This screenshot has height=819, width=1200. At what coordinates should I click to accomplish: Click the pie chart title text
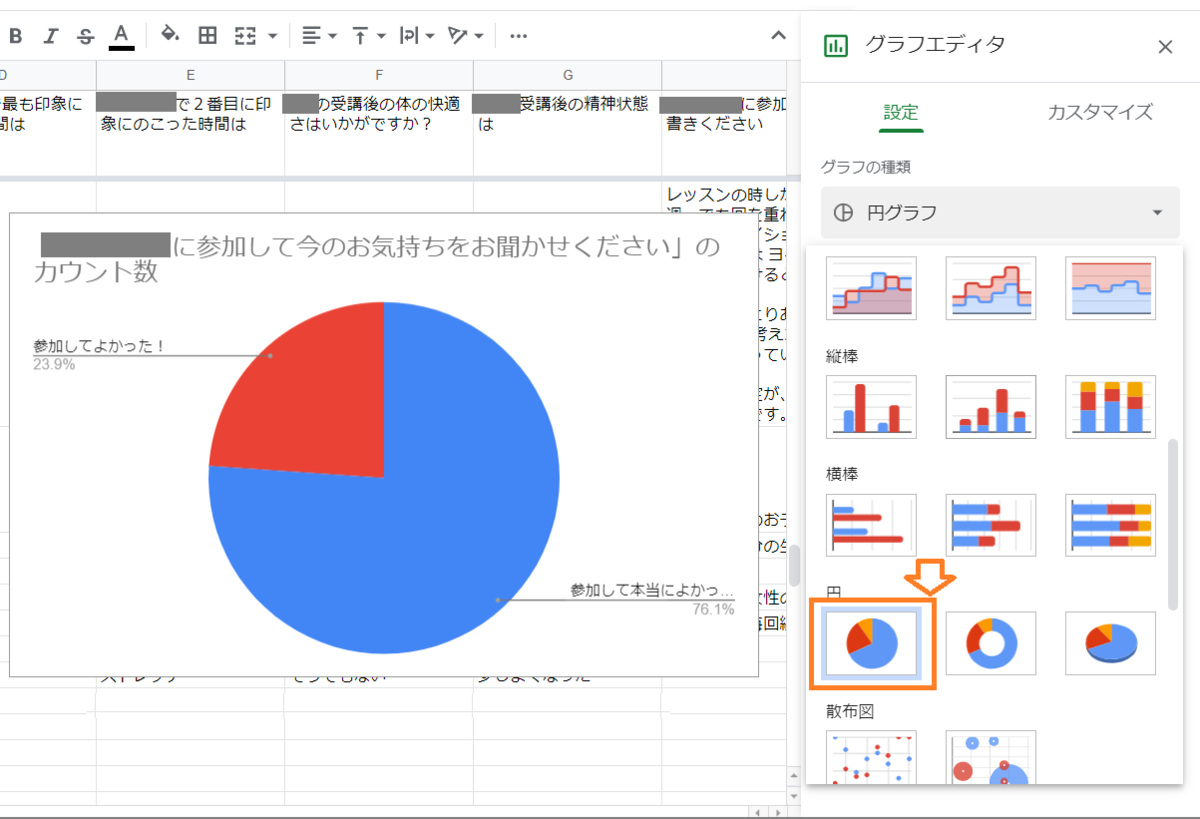coord(376,258)
